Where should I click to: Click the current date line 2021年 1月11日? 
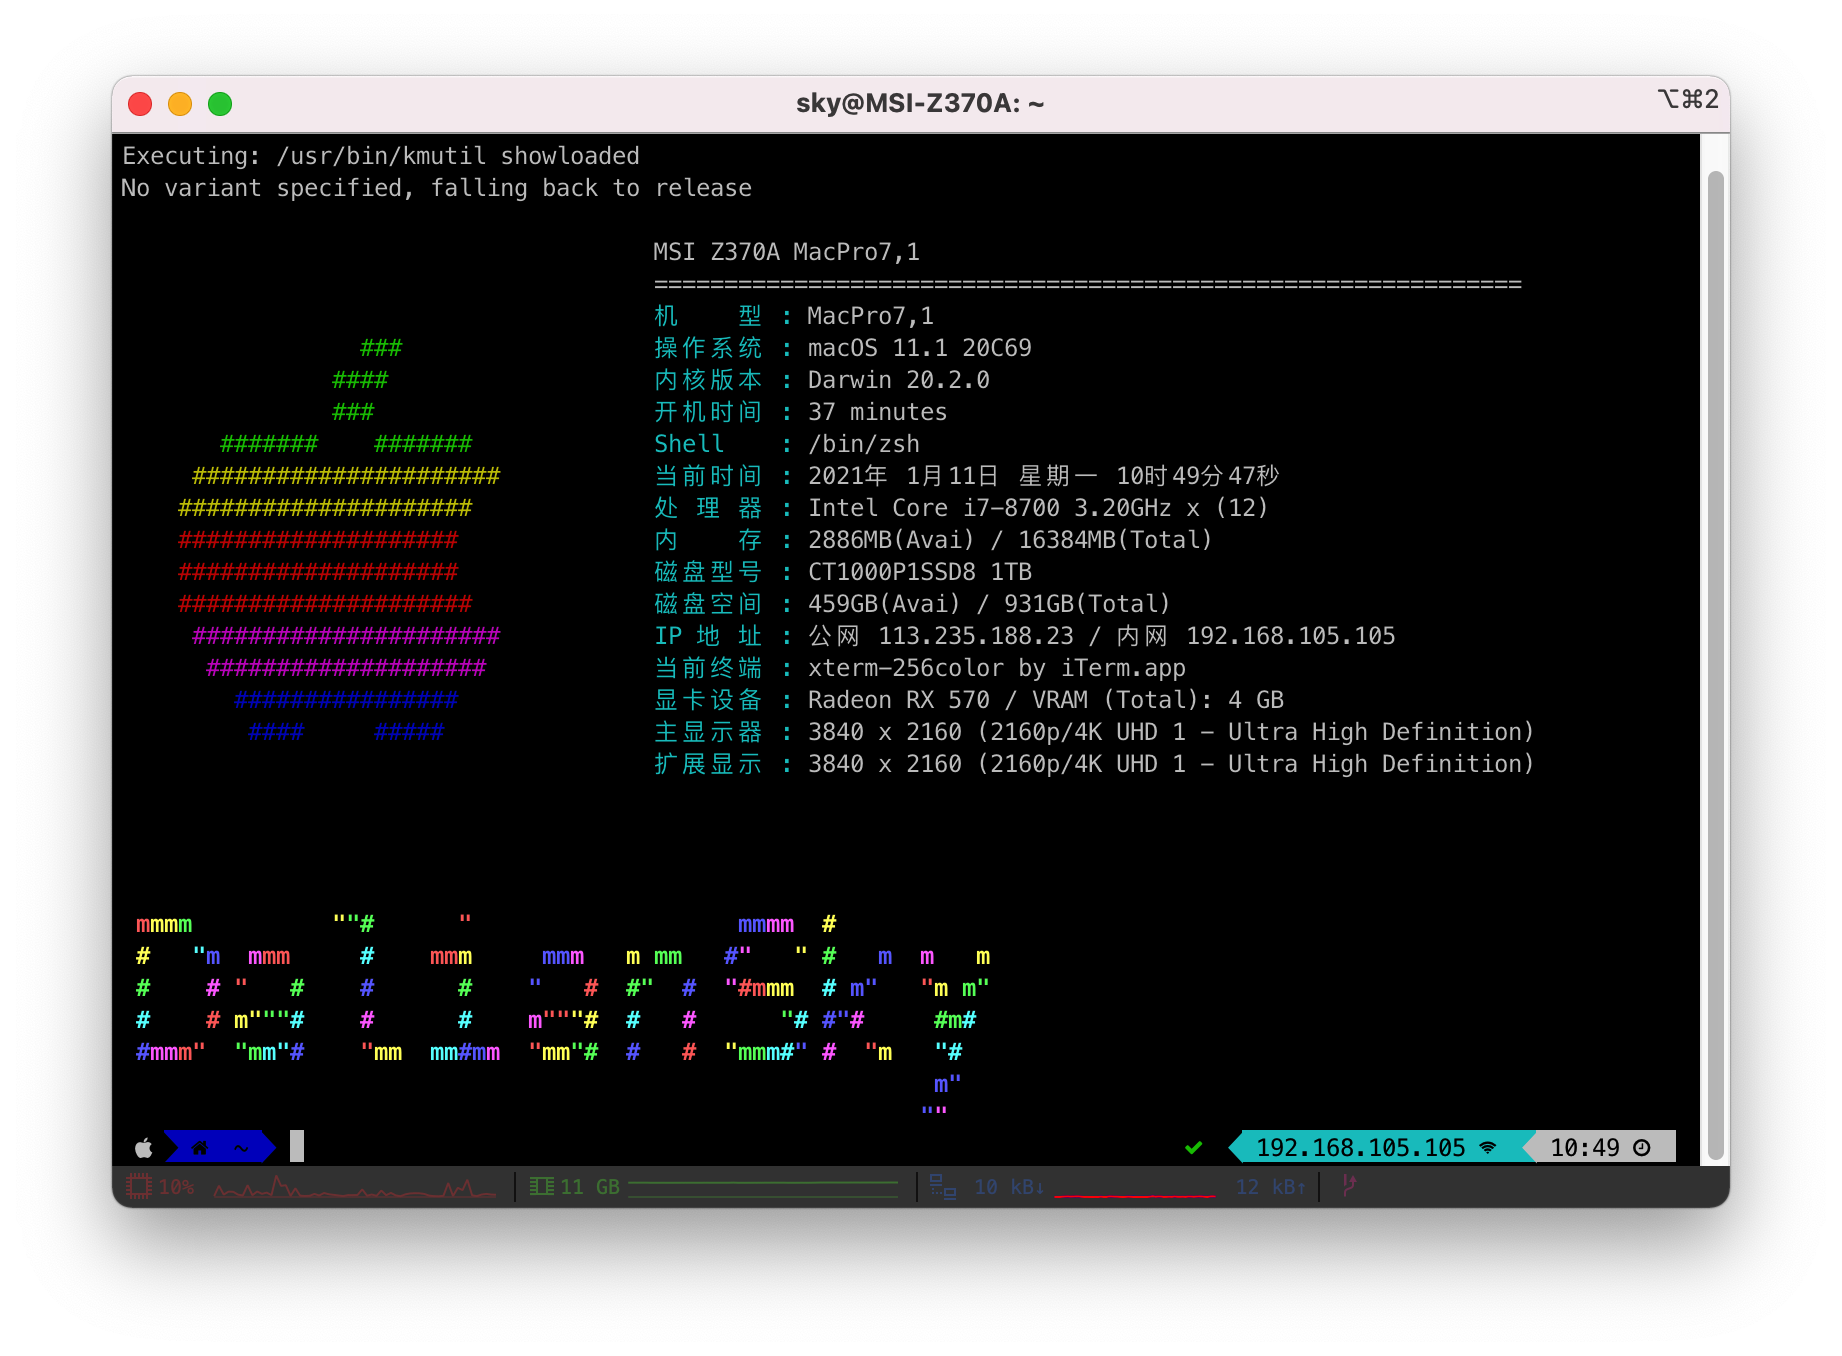tap(1043, 476)
